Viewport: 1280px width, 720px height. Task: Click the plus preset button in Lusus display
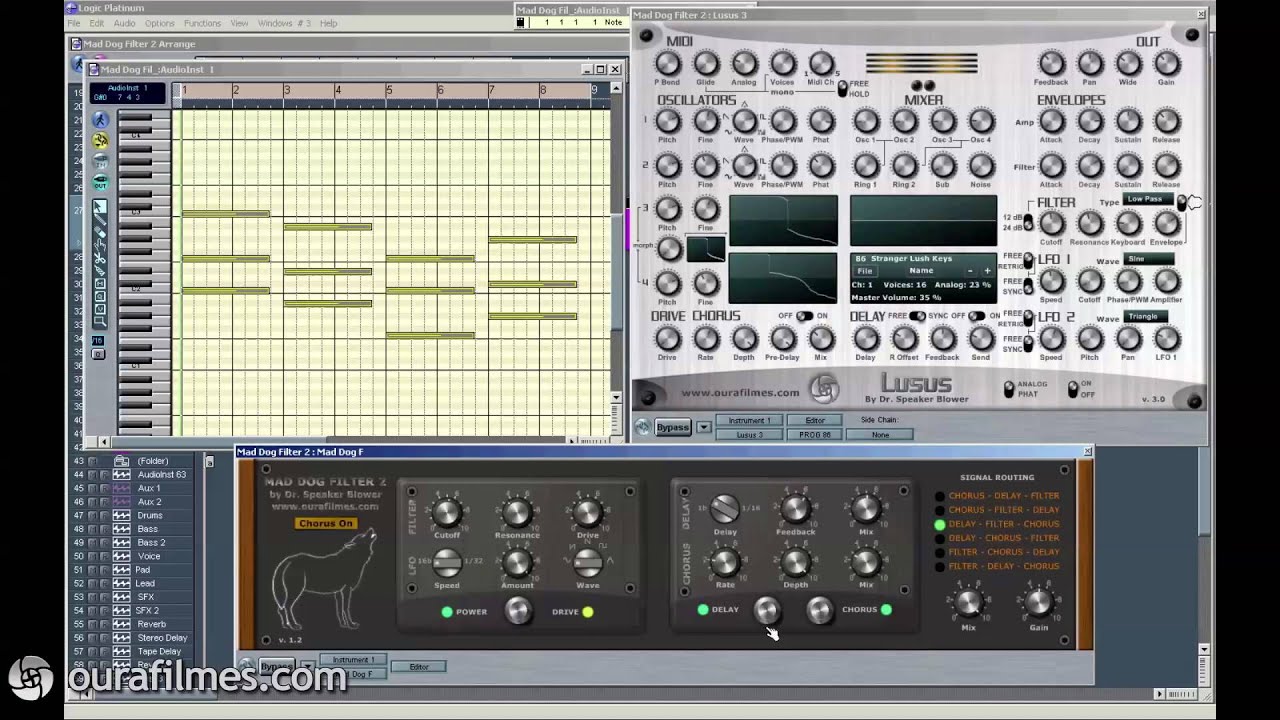pos(987,271)
